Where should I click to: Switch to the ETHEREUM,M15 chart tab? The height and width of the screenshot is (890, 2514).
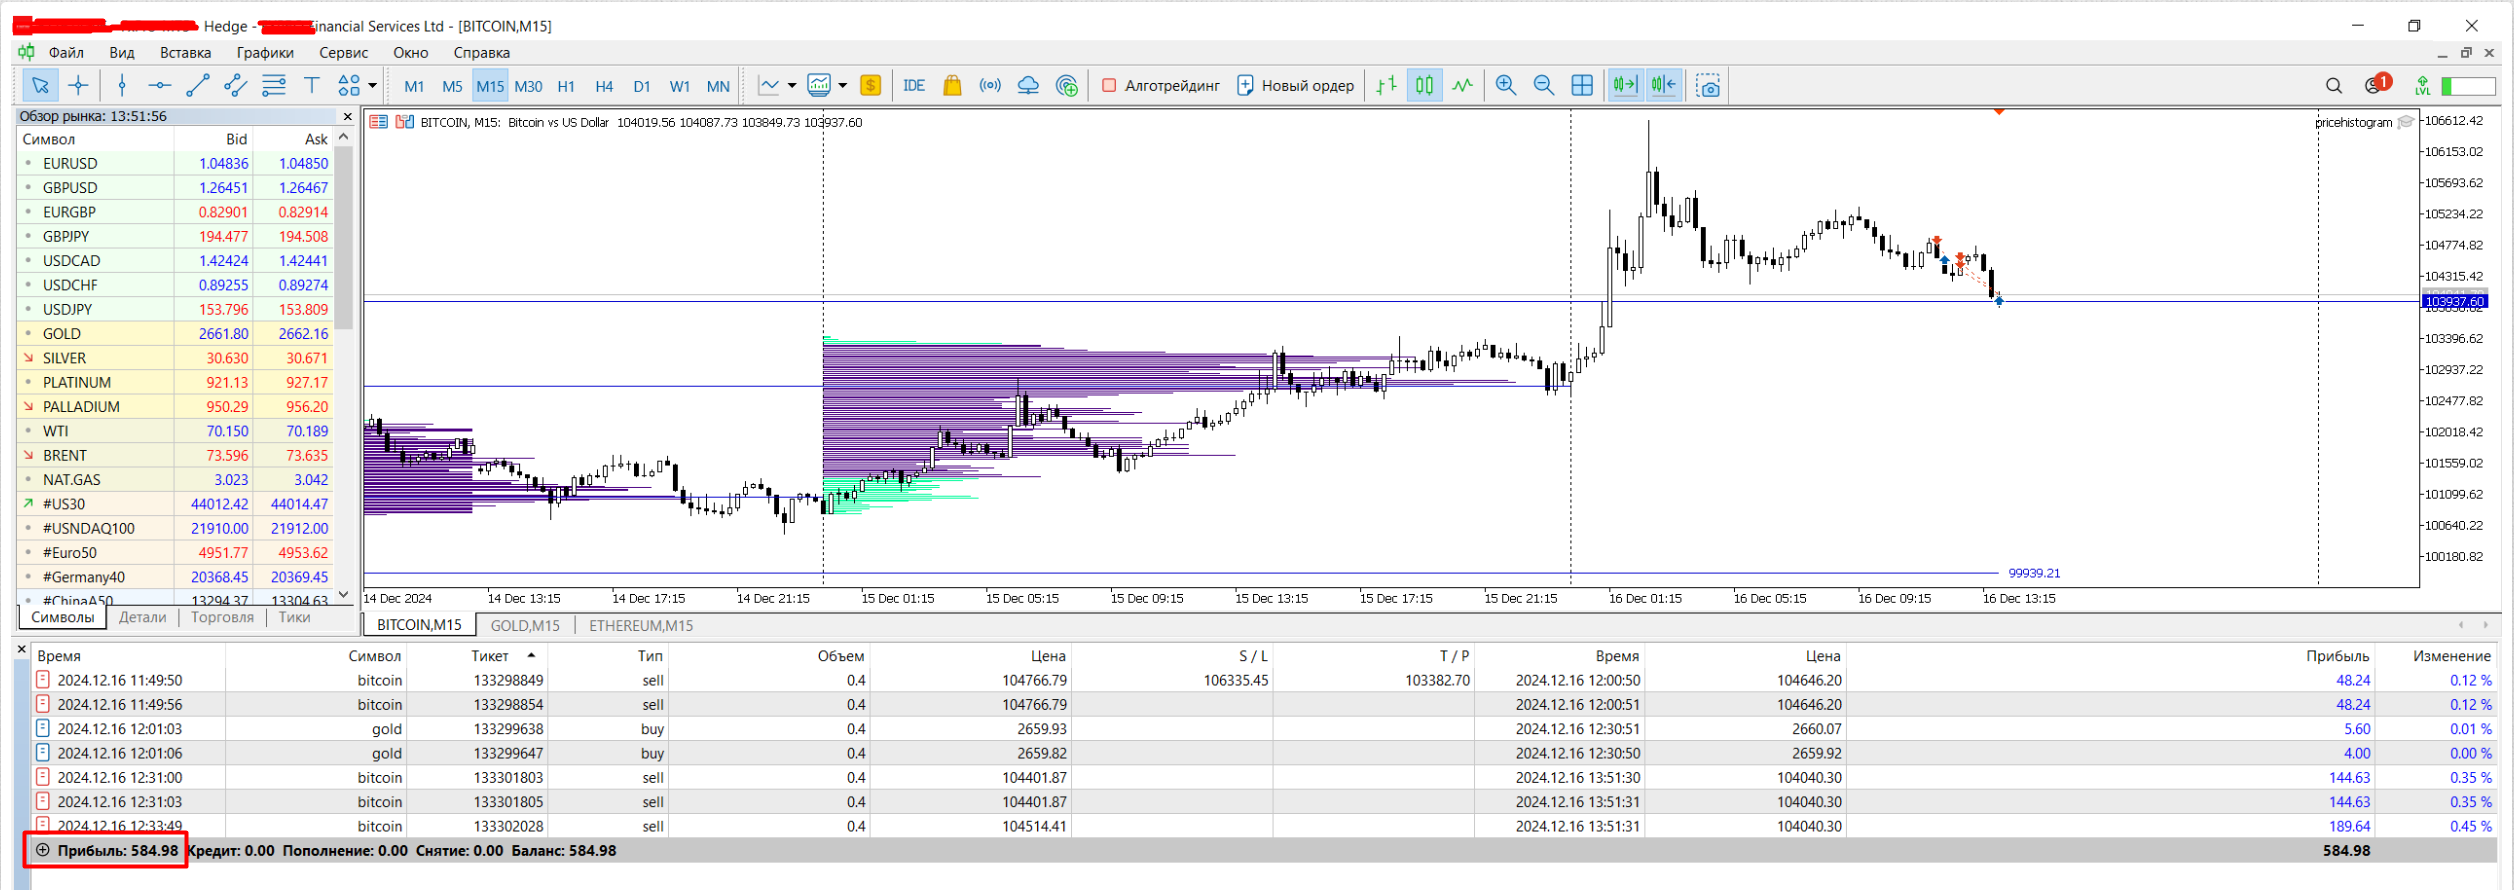tap(641, 626)
